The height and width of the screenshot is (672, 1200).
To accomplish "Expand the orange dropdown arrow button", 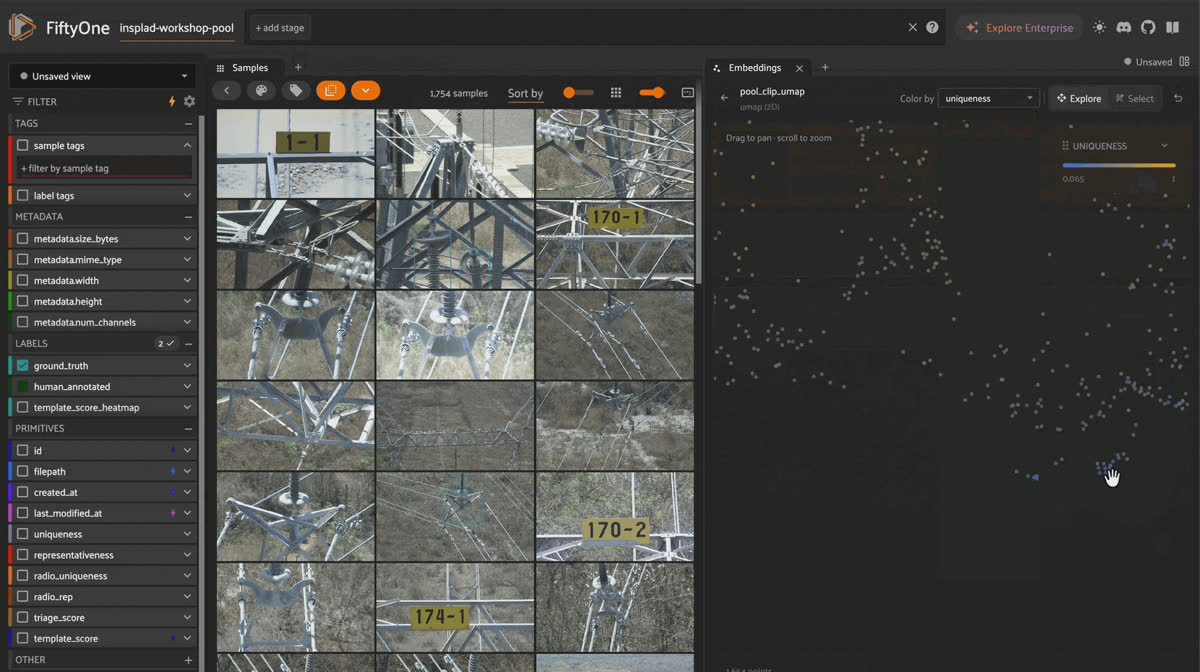I will coord(365,91).
